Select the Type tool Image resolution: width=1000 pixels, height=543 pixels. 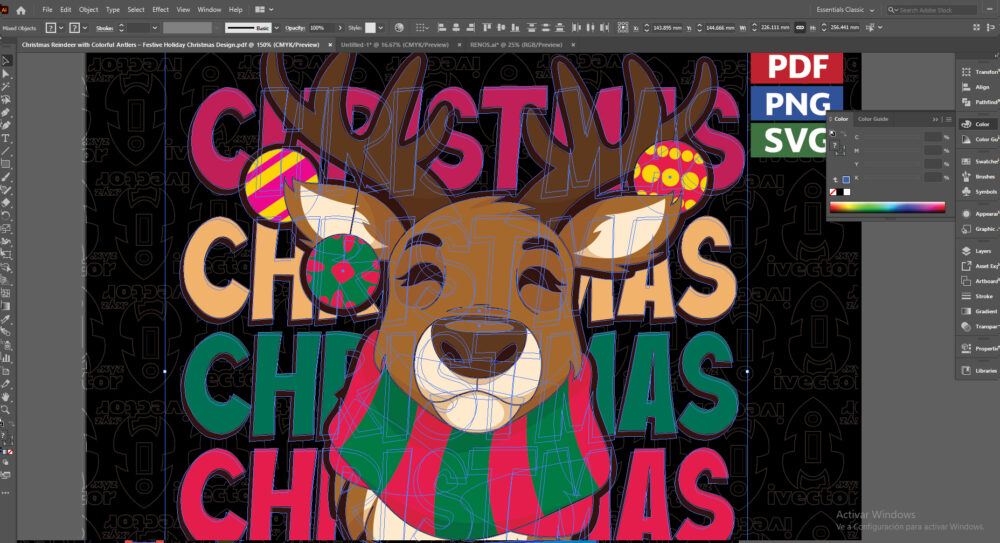pyautogui.click(x=6, y=138)
